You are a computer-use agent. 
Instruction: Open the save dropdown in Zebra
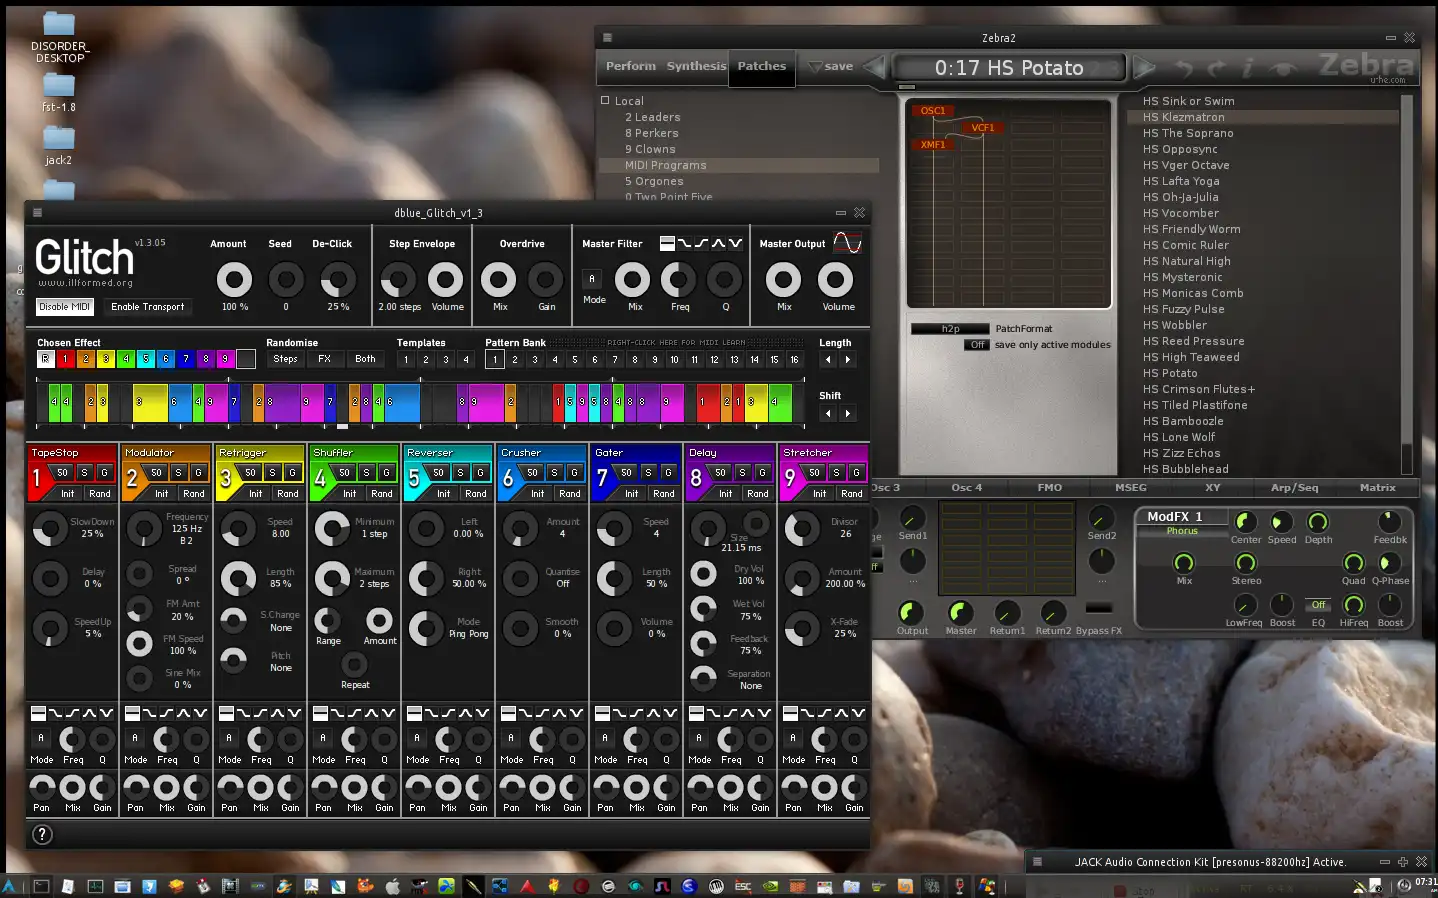[831, 67]
